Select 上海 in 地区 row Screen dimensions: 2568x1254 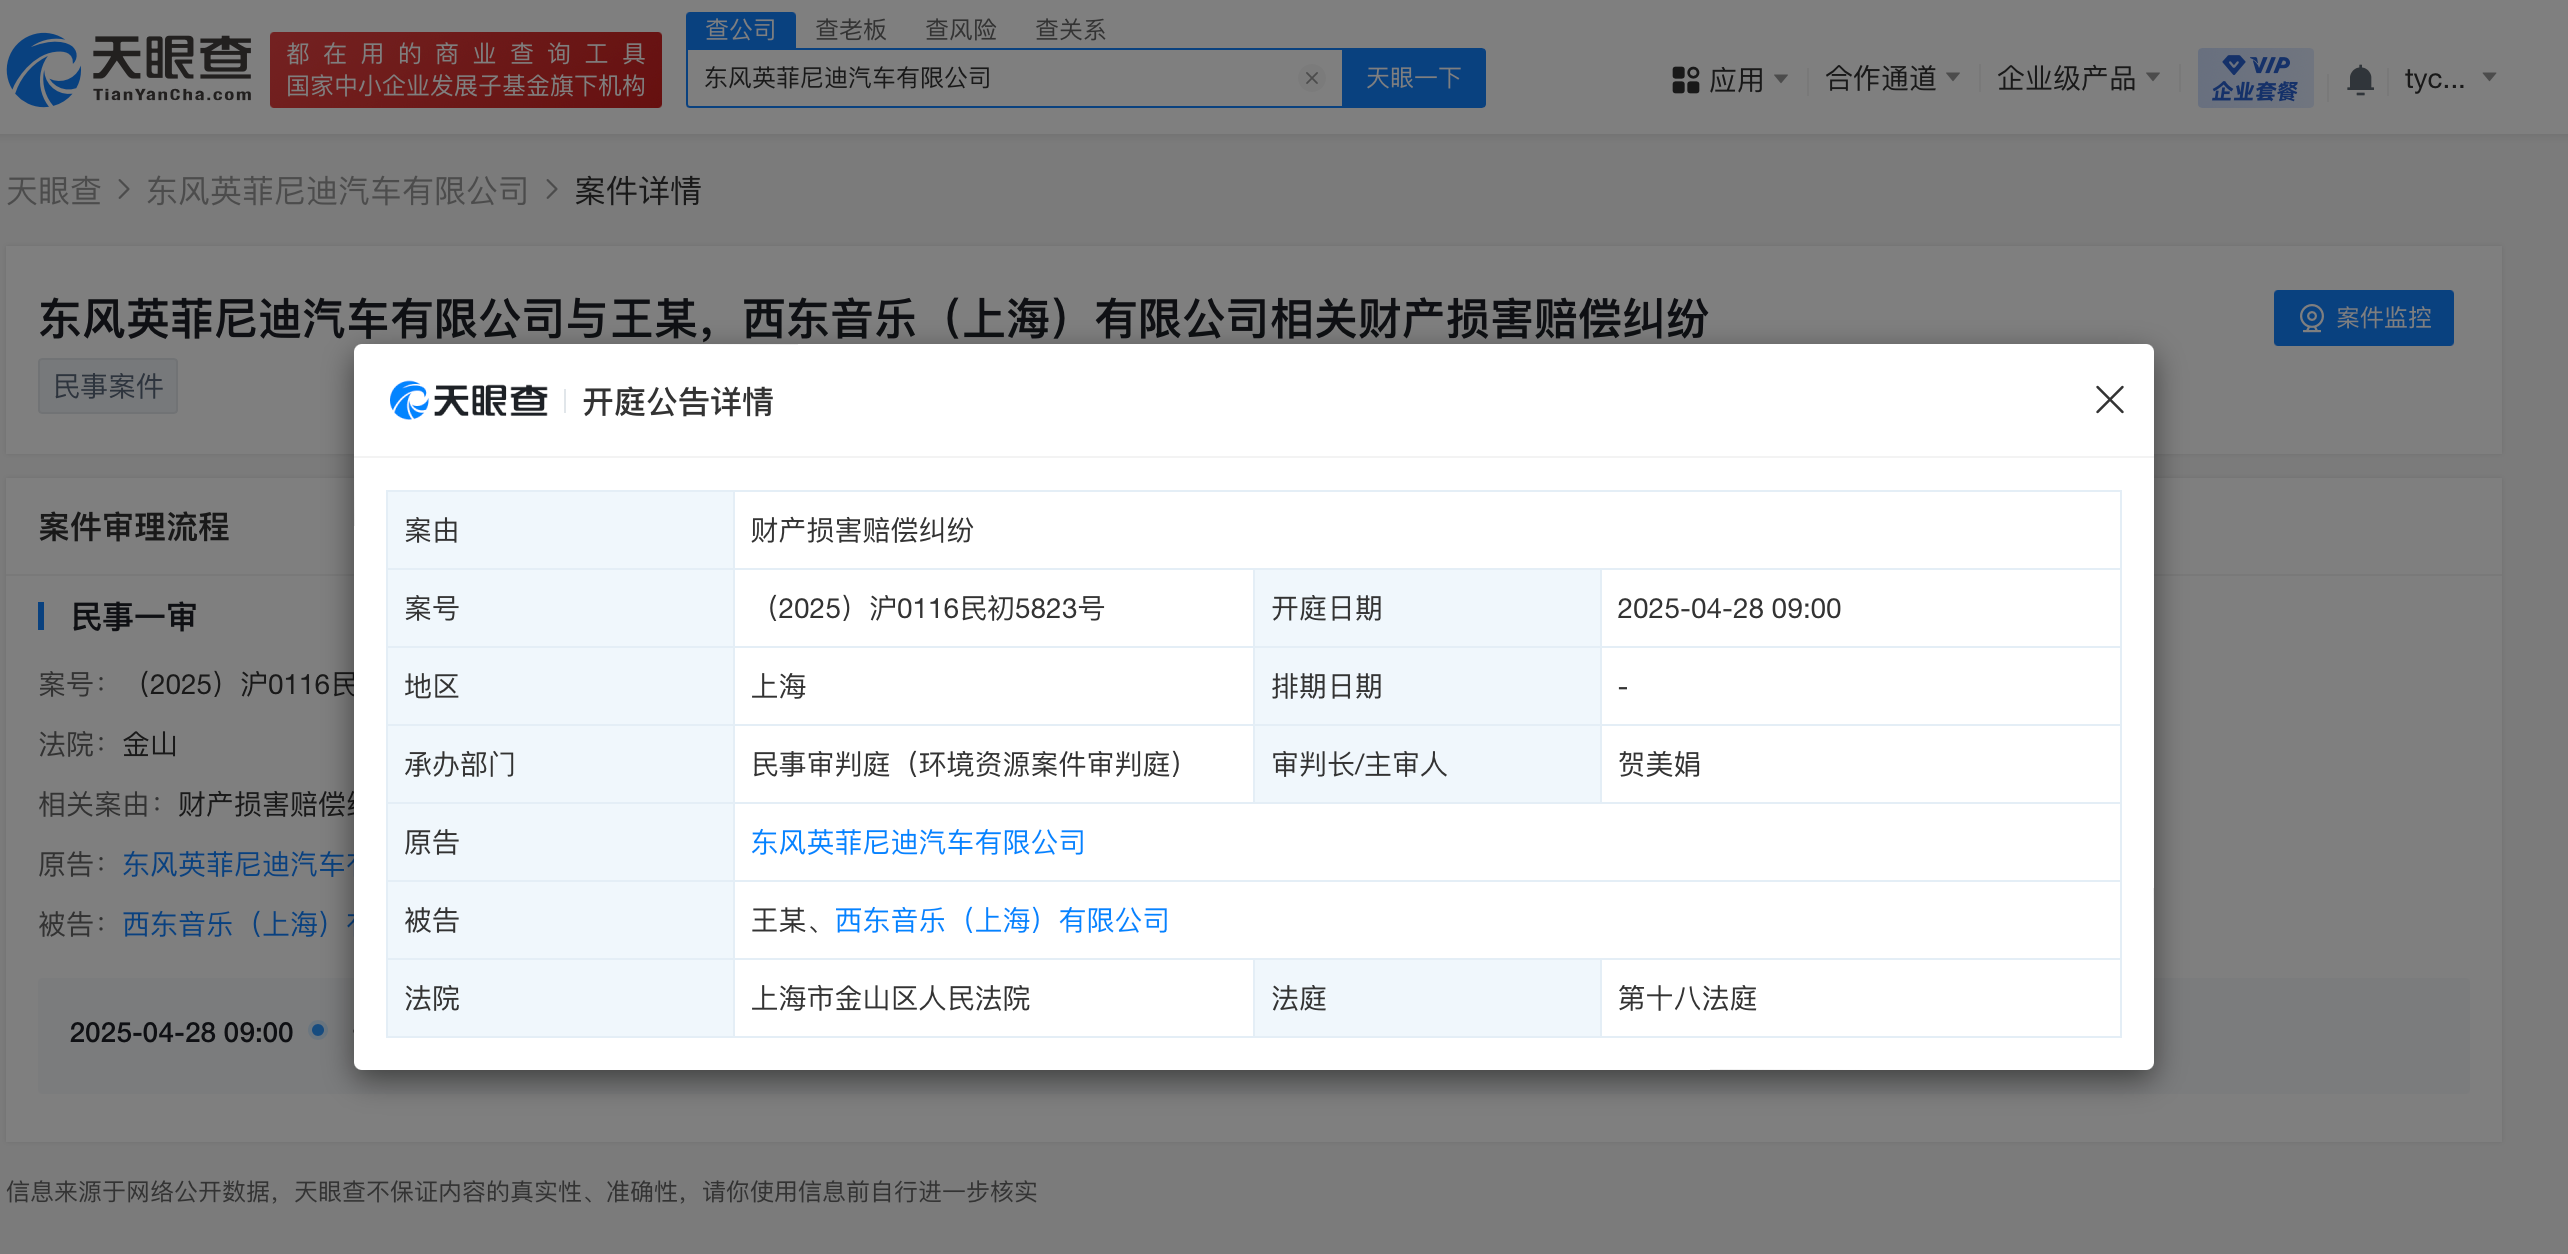point(778,686)
